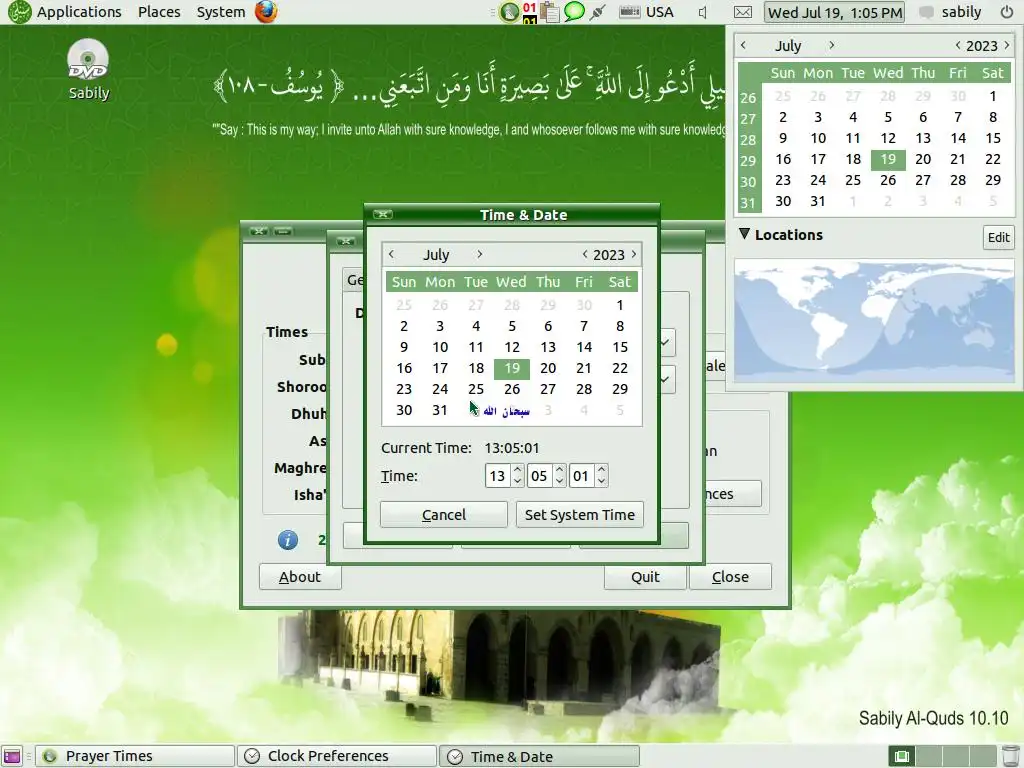Viewport: 1024px width, 768px height.
Task: Click Set System Time button
Action: pos(579,515)
